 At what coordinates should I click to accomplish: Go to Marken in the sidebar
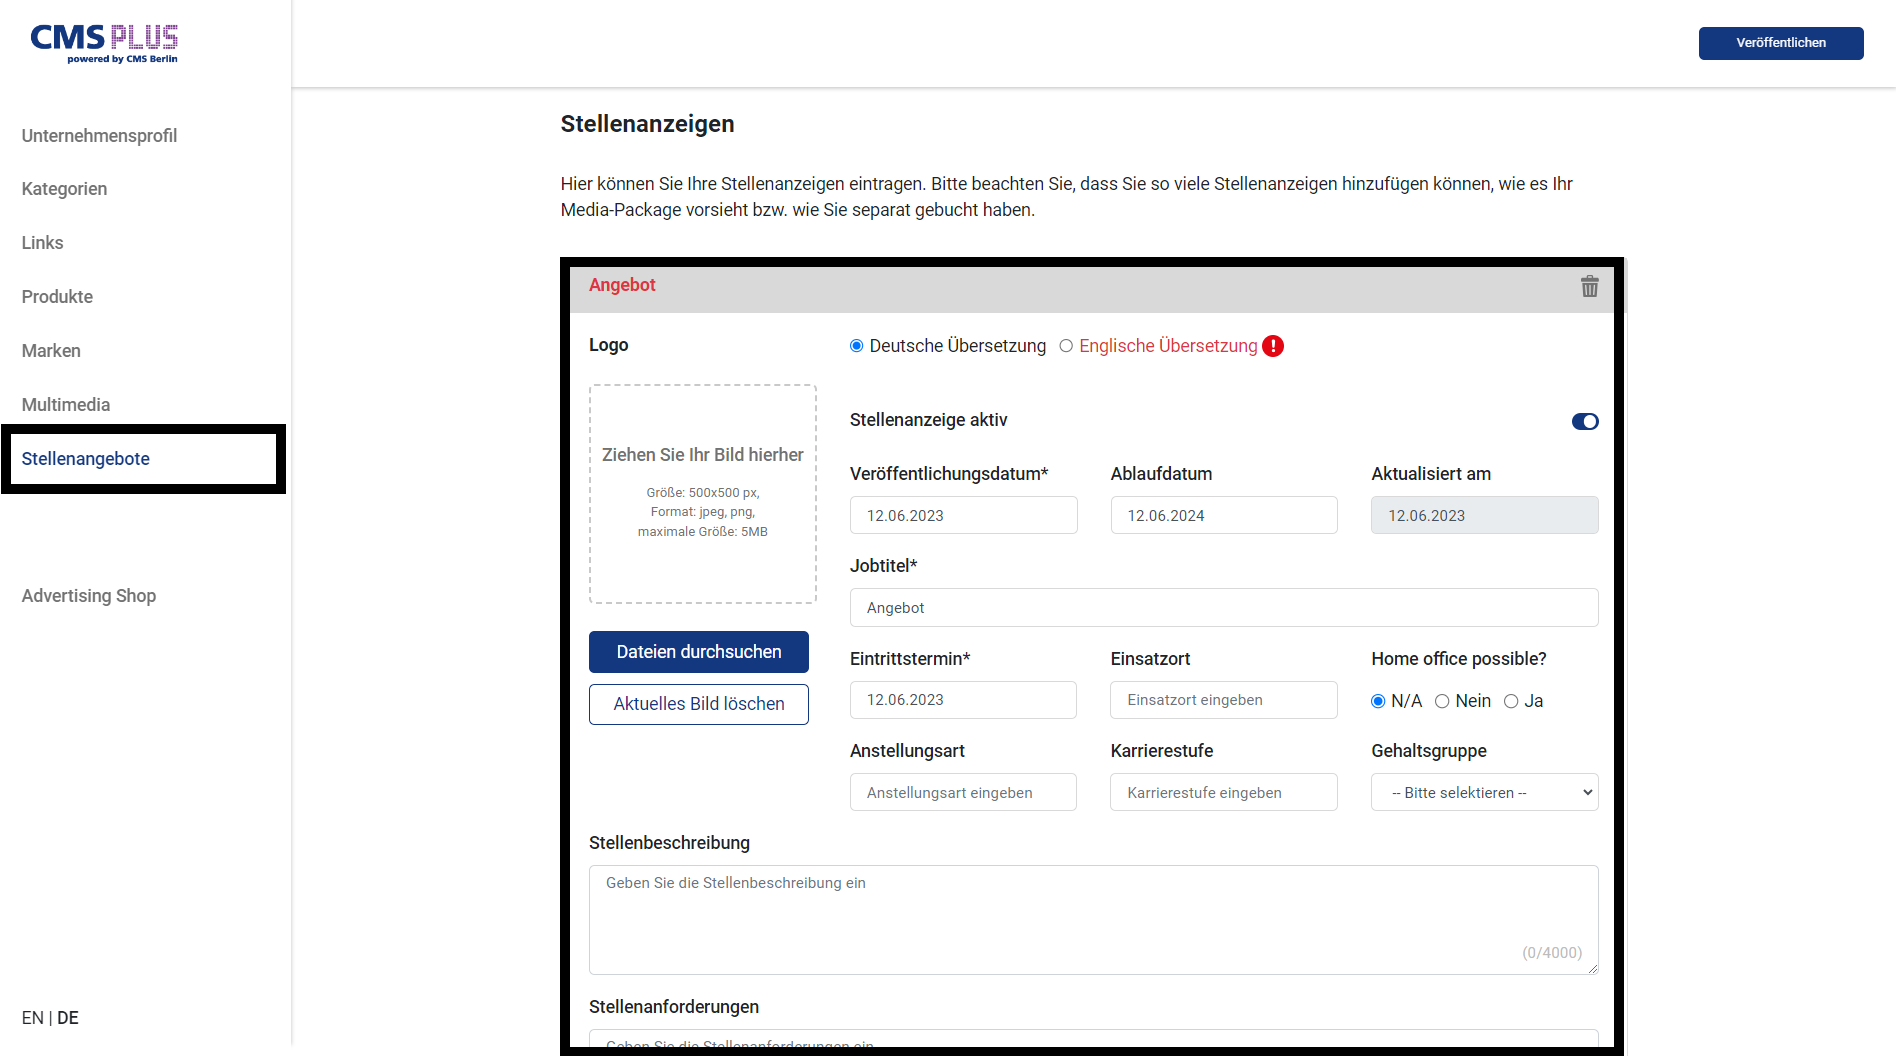pos(51,351)
